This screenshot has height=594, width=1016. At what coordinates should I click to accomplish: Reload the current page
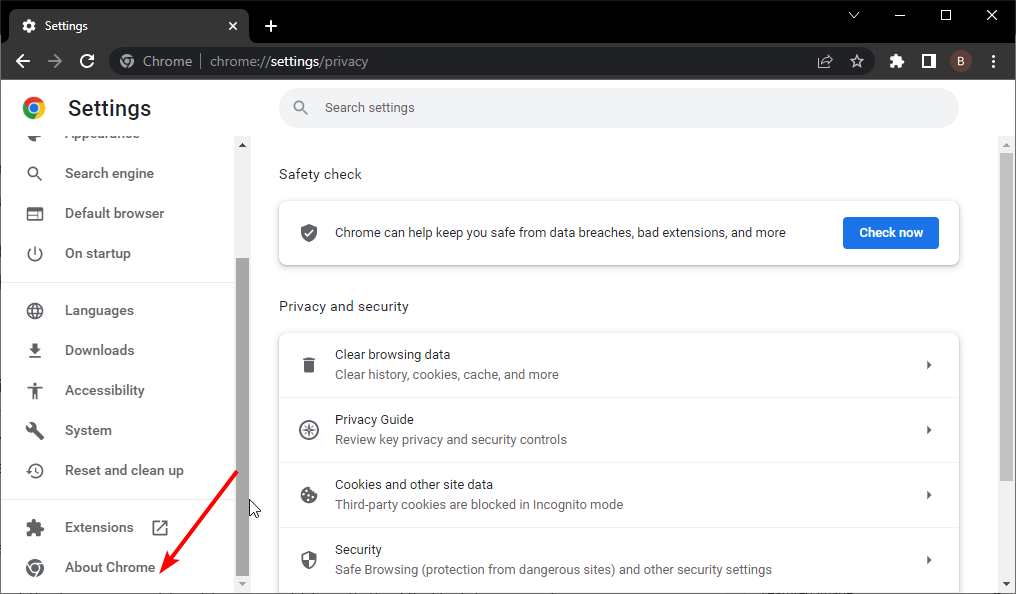(87, 61)
